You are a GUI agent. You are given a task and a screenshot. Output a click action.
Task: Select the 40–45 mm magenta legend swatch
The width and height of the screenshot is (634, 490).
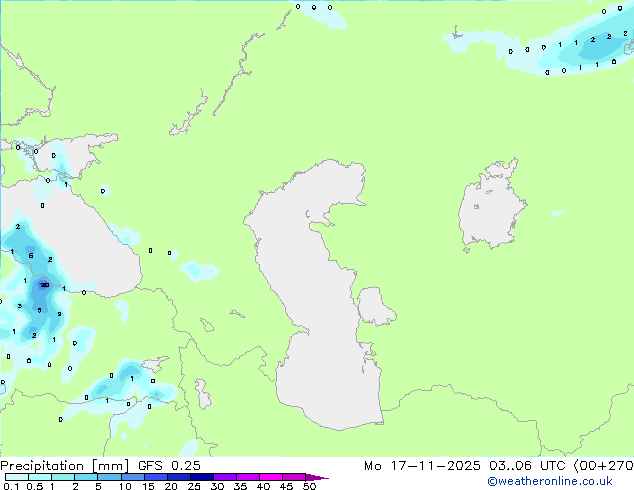click(x=271, y=477)
